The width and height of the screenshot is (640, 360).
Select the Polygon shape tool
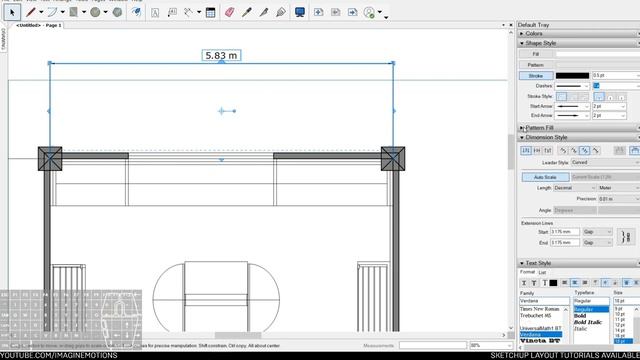[117, 12]
